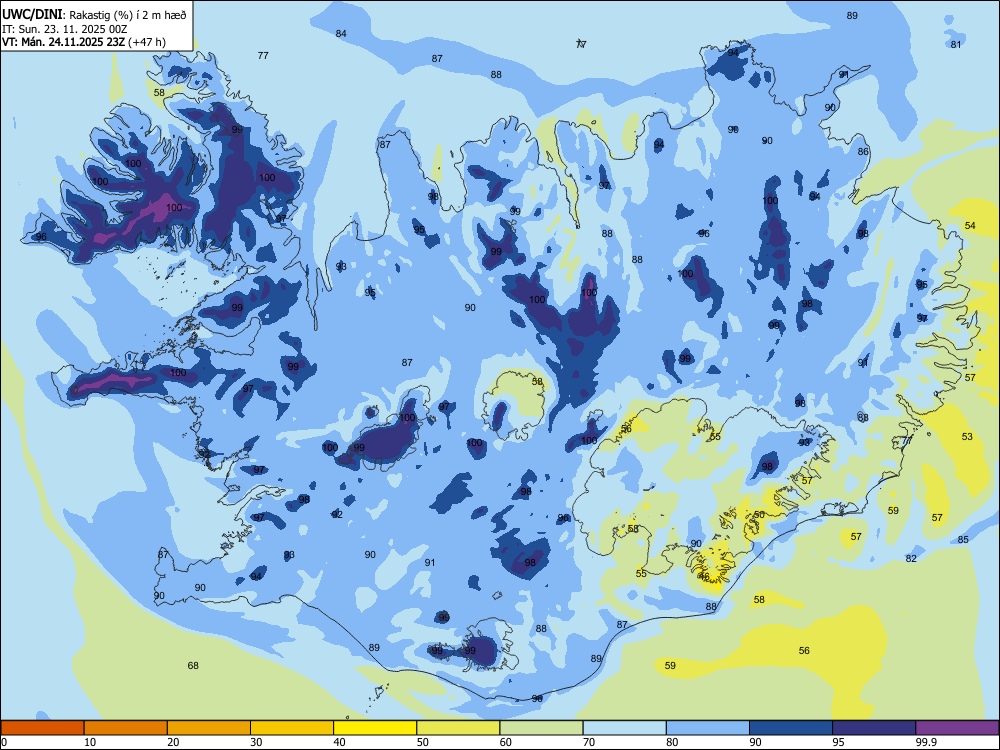Pick the 80–90 blue legend swatch
The image size is (1000, 750).
point(708,728)
